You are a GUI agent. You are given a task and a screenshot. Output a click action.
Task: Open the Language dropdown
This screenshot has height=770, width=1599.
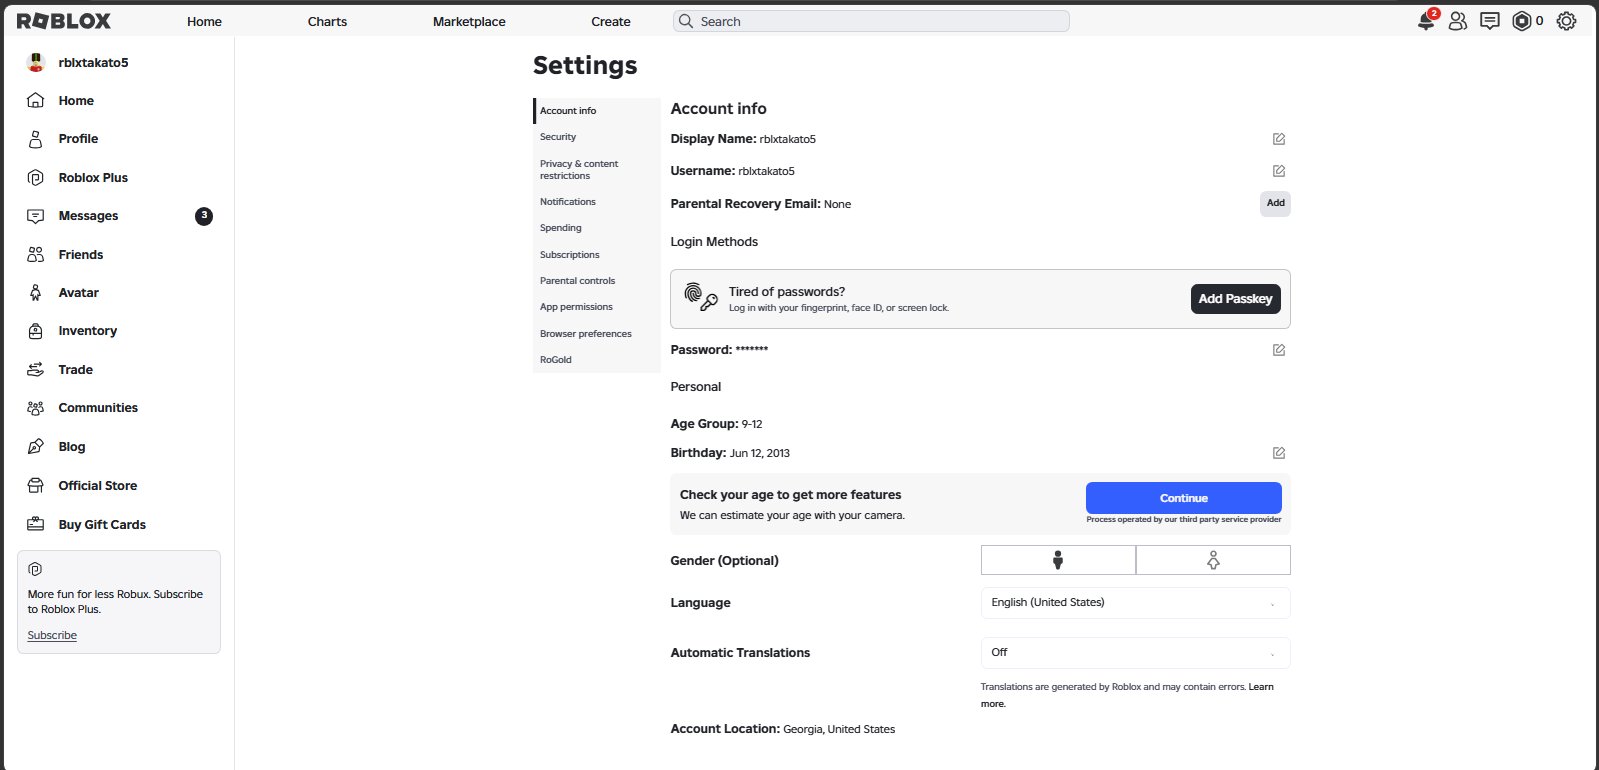pyautogui.click(x=1135, y=603)
